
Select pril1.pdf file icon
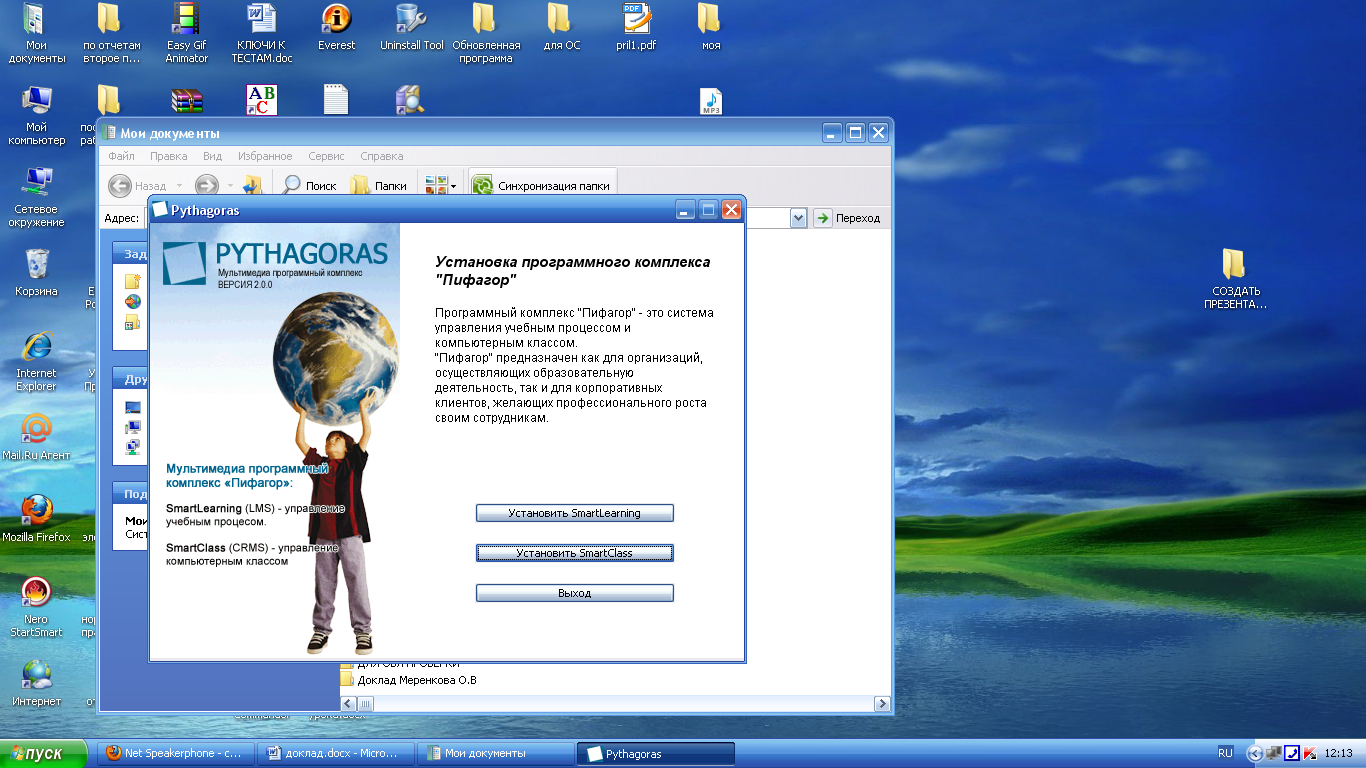point(636,28)
